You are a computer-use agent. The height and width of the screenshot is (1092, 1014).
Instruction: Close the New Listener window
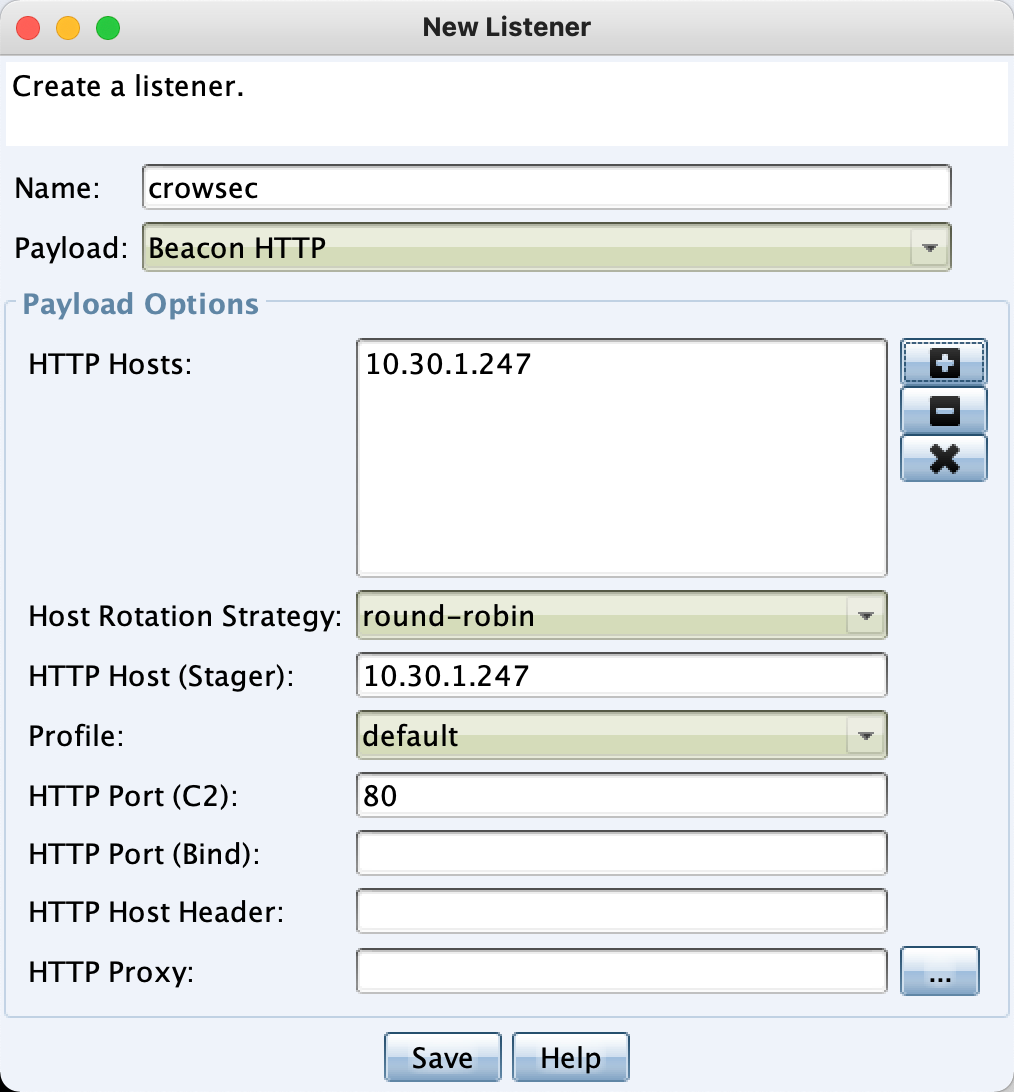pos(28,28)
